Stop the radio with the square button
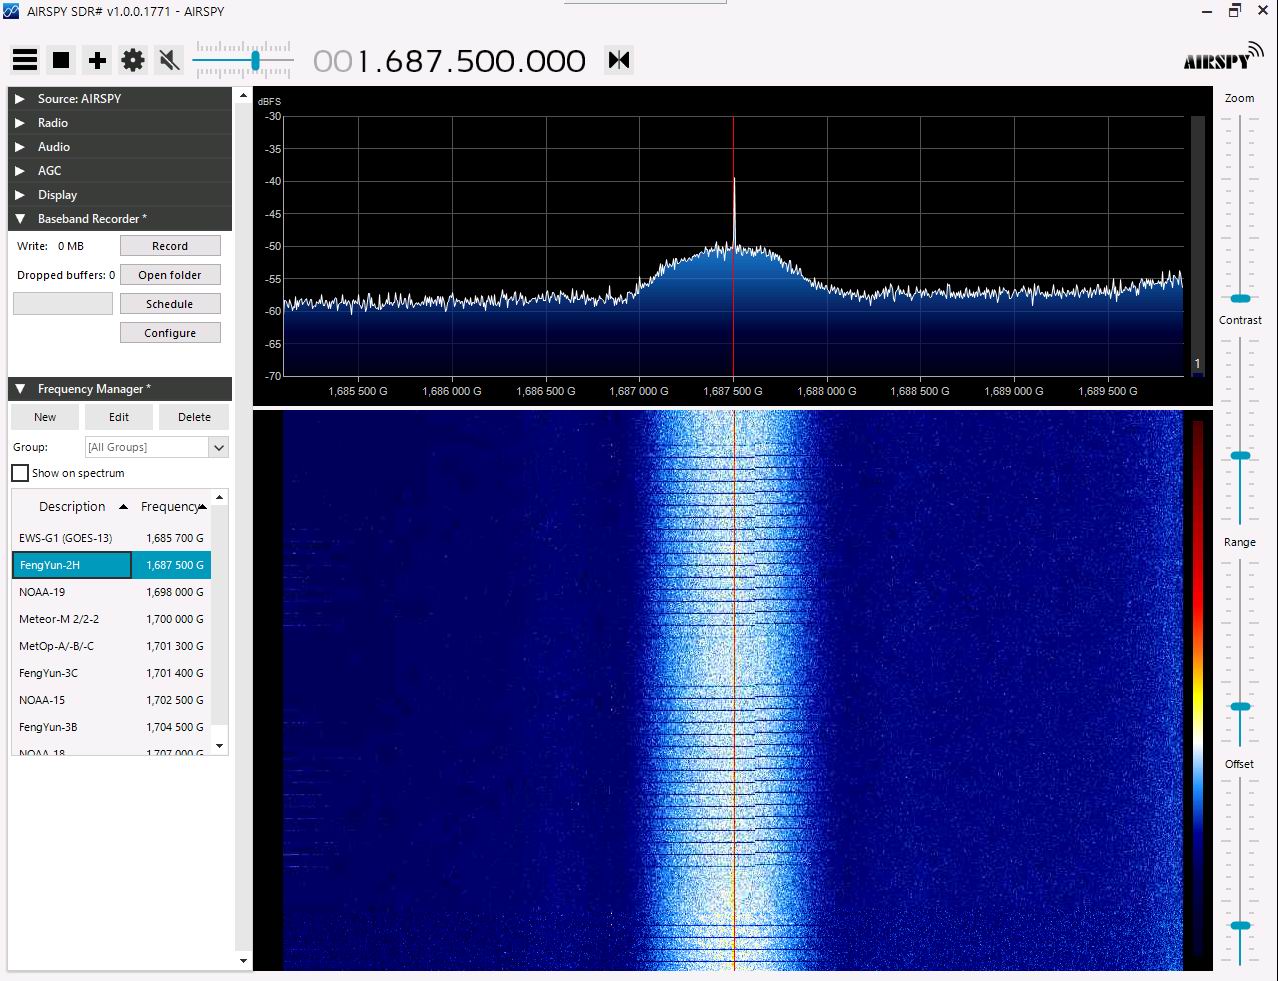Screen dimensions: 1278x981 [x=61, y=60]
